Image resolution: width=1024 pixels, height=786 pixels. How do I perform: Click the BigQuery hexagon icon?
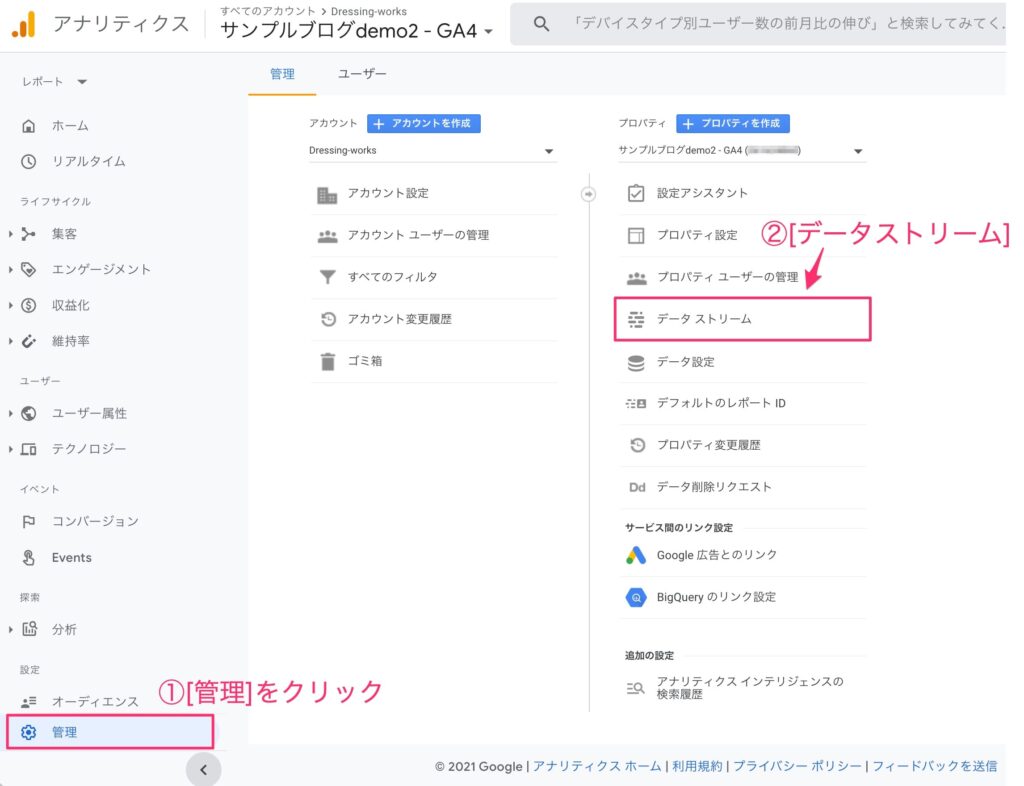coord(636,597)
